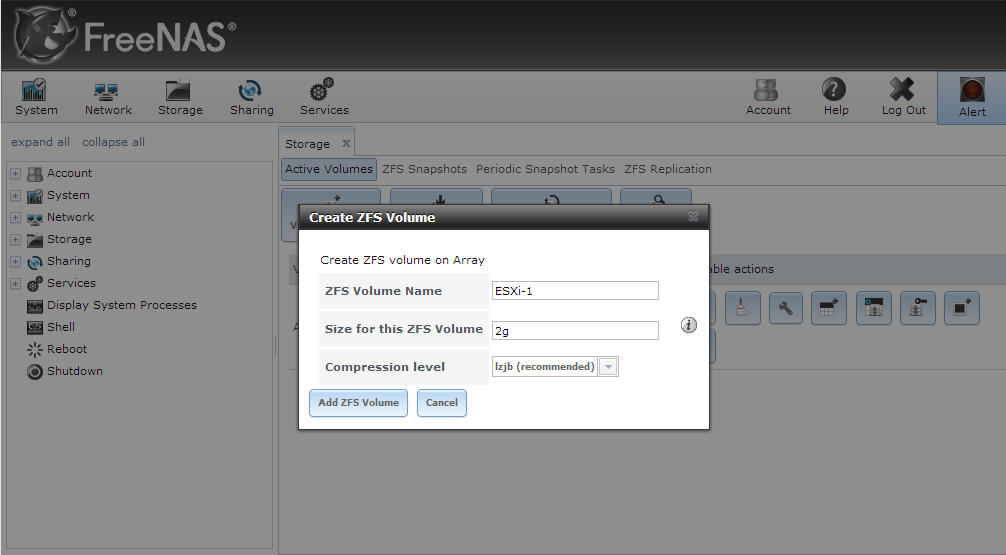The width and height of the screenshot is (1006, 555).
Task: Click the Network label in sidebar tree
Action: point(71,218)
